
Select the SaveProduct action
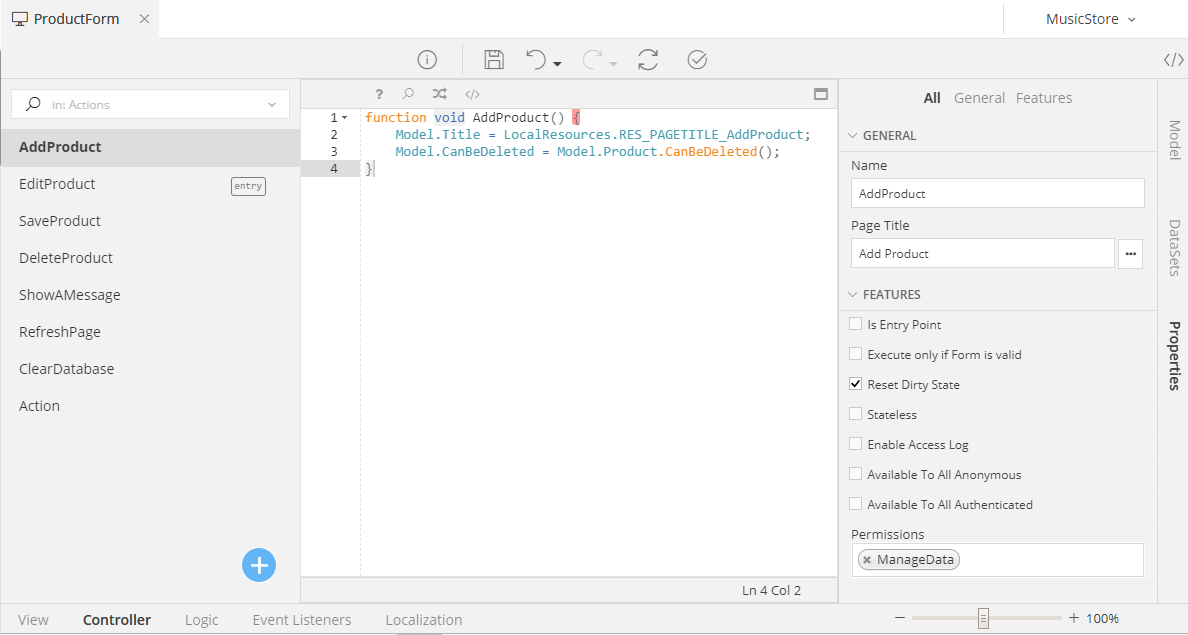pos(60,221)
